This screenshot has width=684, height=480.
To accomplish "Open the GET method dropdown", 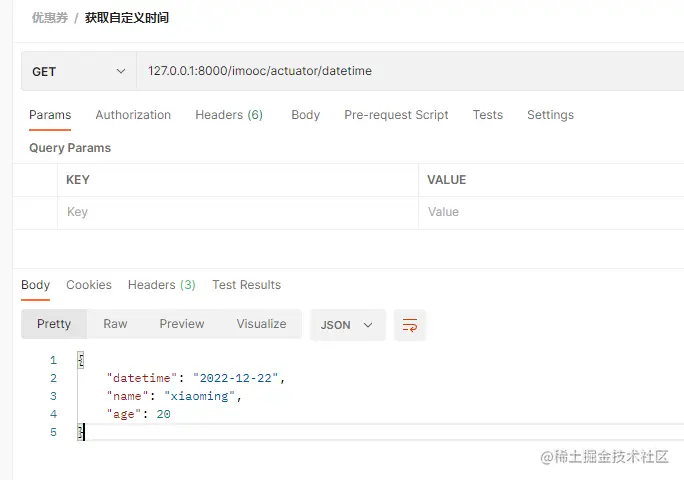I will 79,72.
